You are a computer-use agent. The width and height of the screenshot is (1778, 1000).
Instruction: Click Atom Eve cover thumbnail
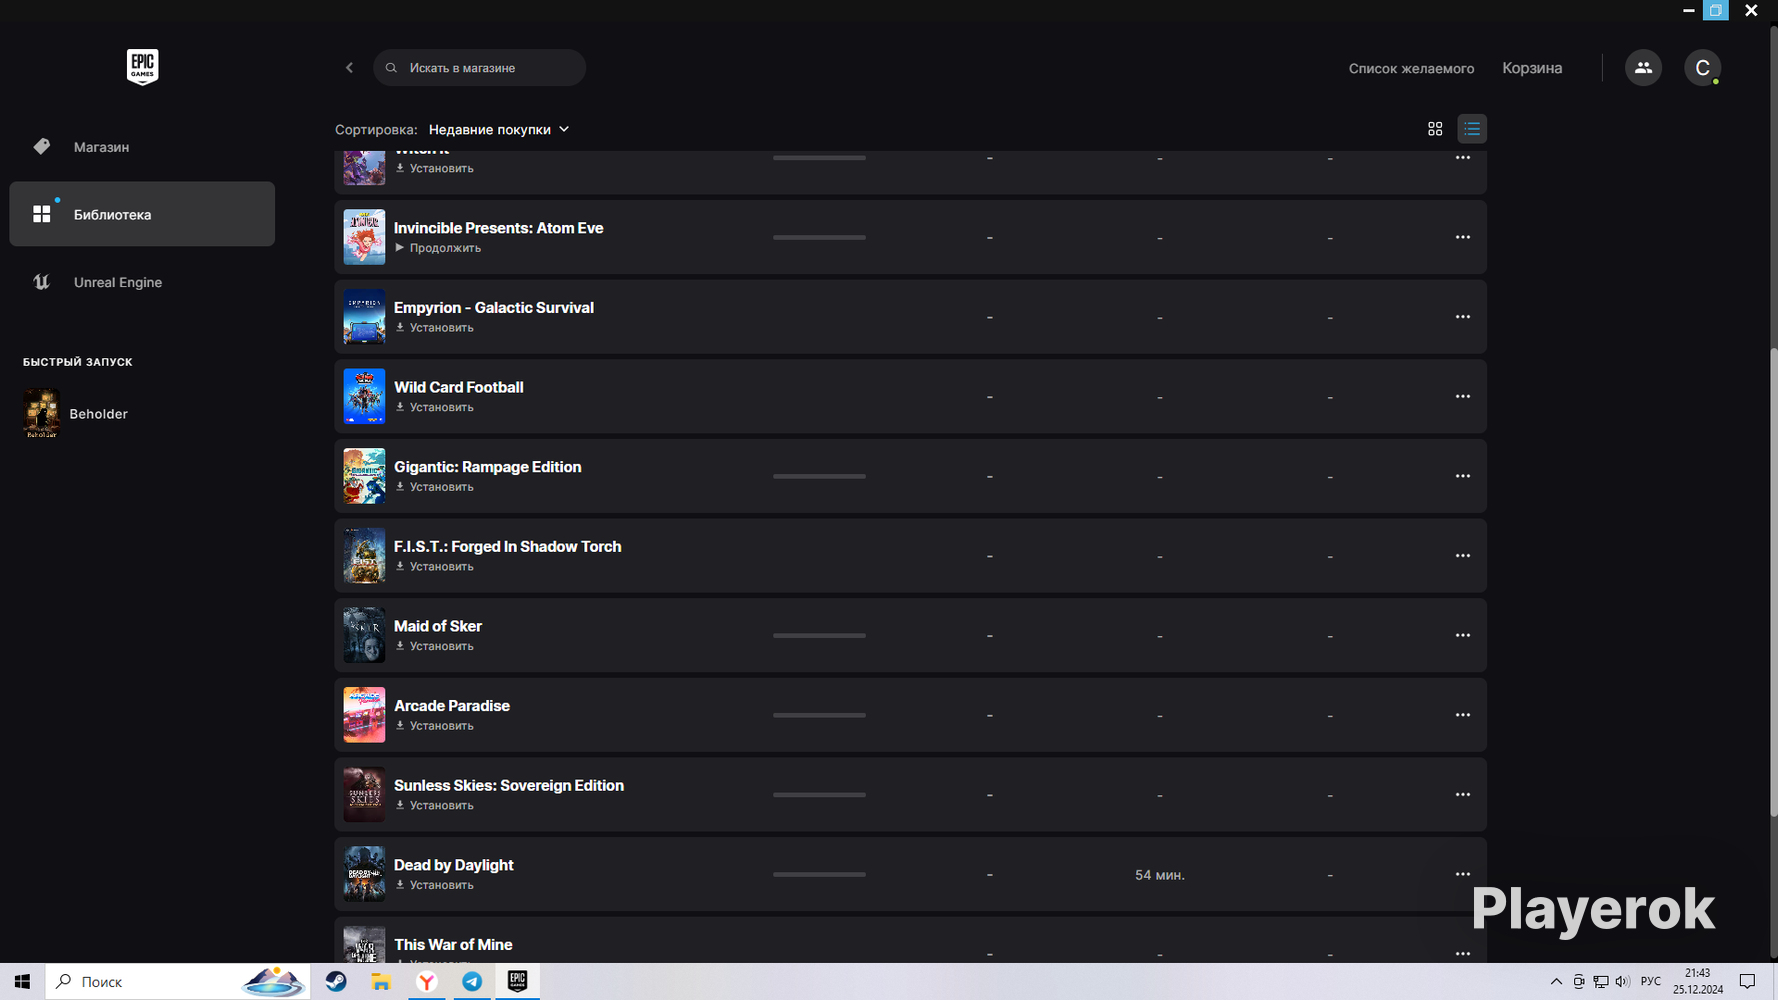[364, 237]
